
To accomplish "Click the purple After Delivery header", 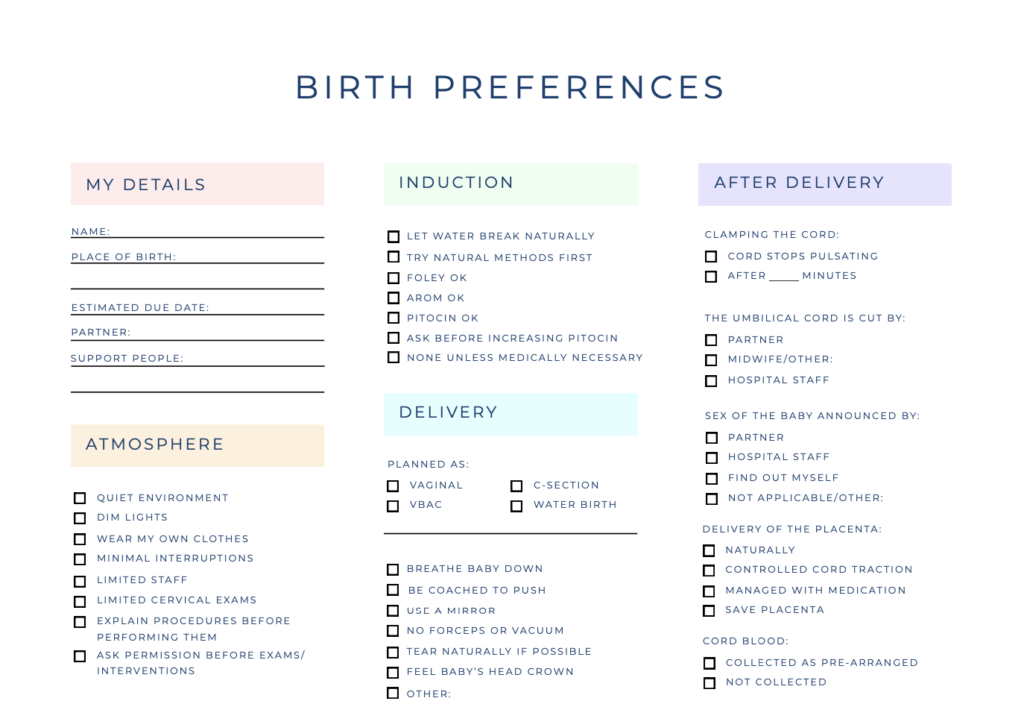I will (825, 184).
